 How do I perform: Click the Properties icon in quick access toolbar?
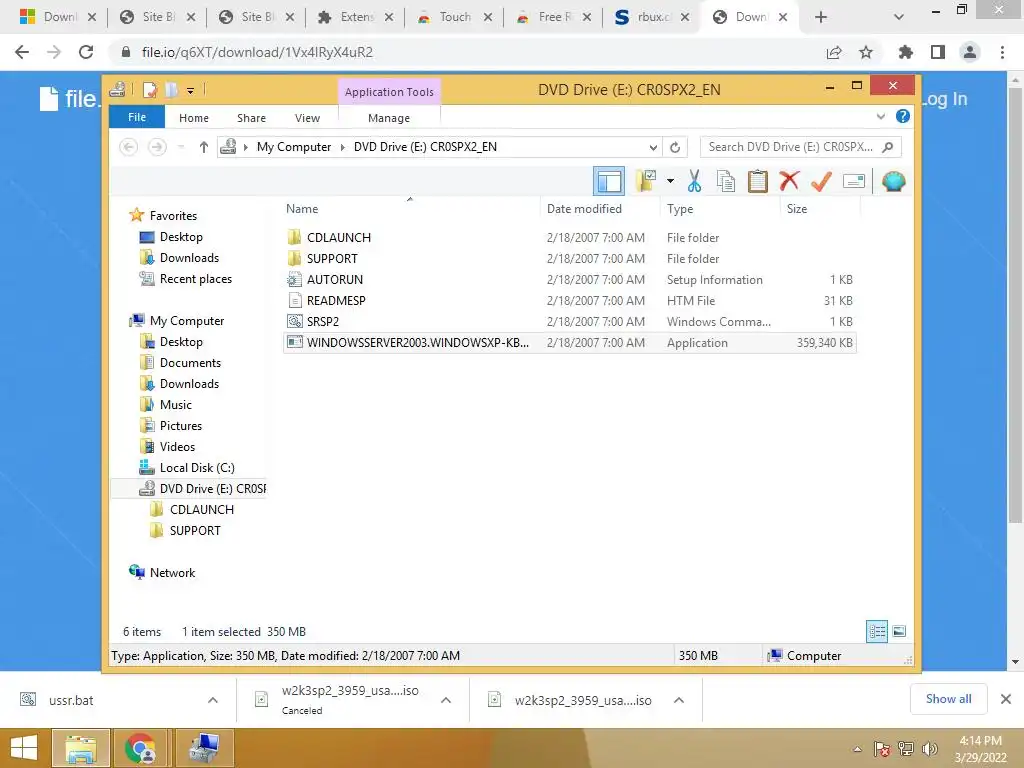click(150, 89)
